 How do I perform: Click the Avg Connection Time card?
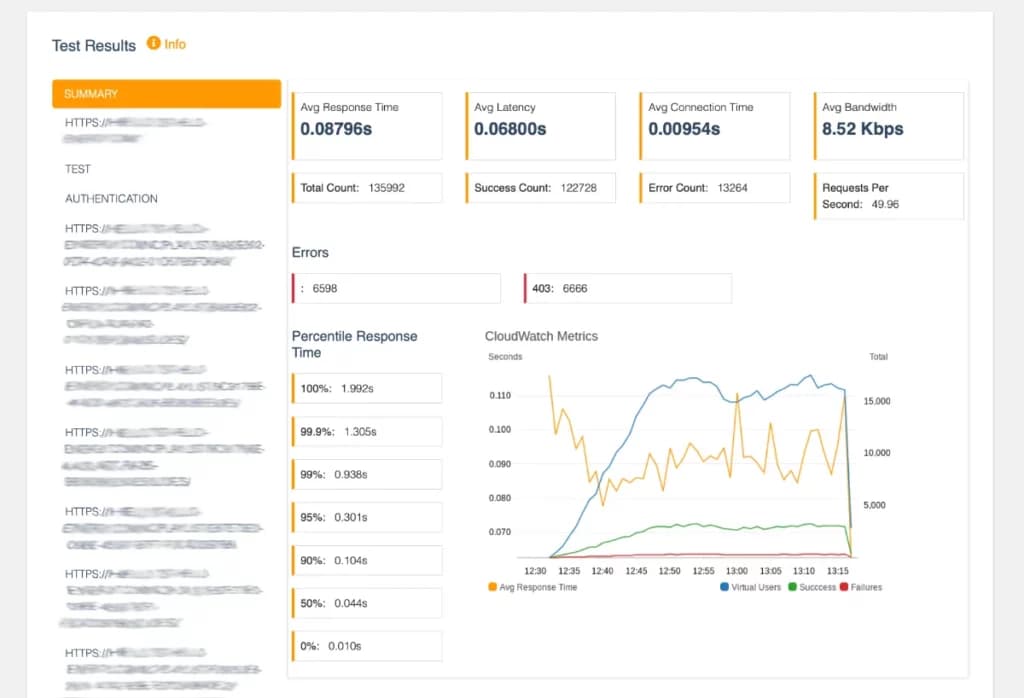[x=714, y=126]
